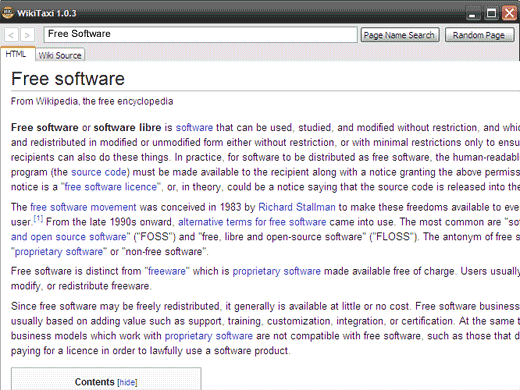
Task: Maximize the WikiTaxi window
Action: click(x=491, y=14)
